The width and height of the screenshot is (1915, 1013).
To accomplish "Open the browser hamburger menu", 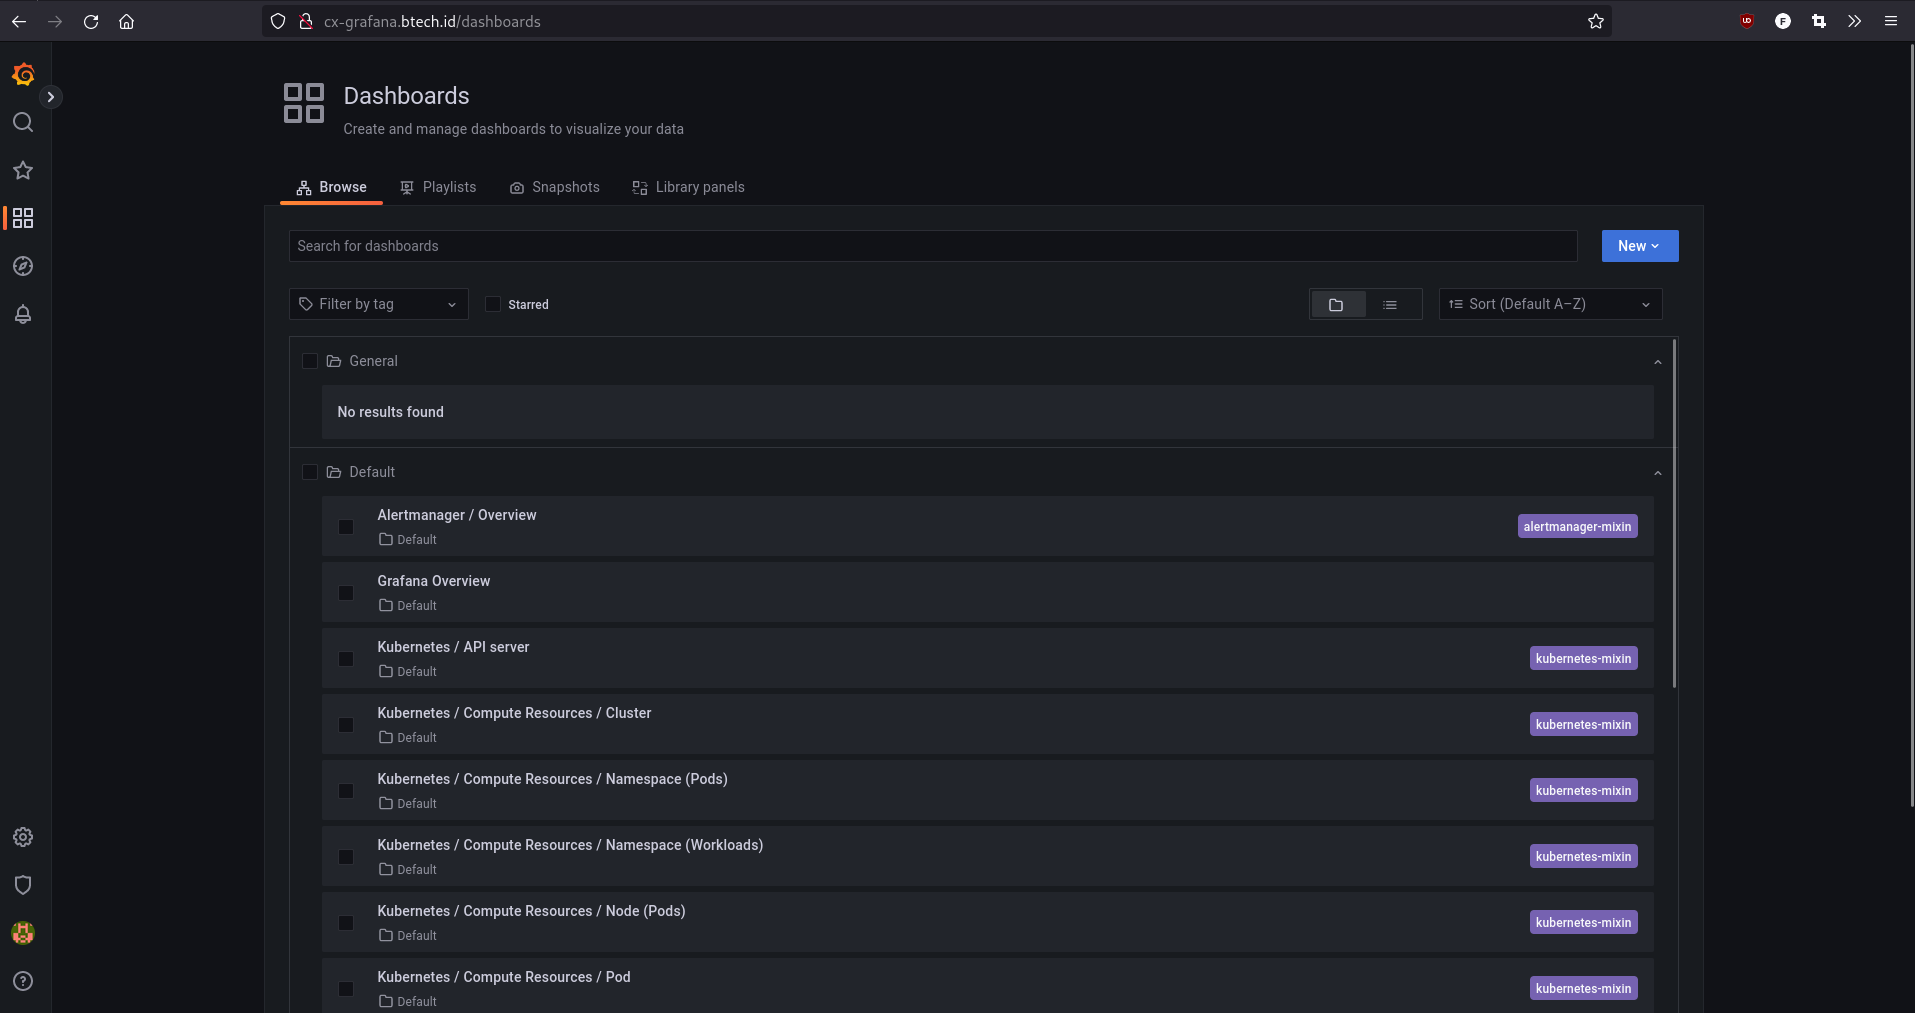I will tap(1891, 21).
